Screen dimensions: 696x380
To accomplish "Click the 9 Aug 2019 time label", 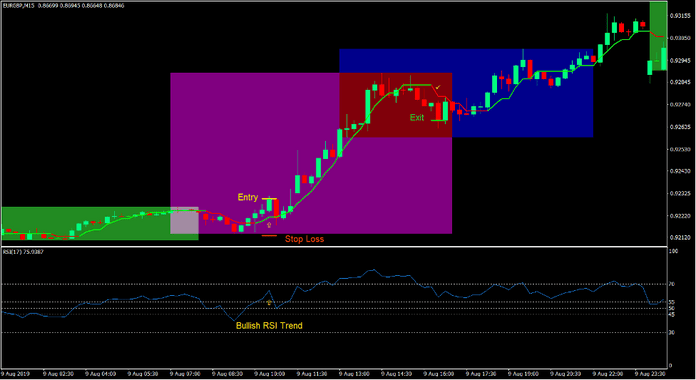I will click(x=15, y=374).
